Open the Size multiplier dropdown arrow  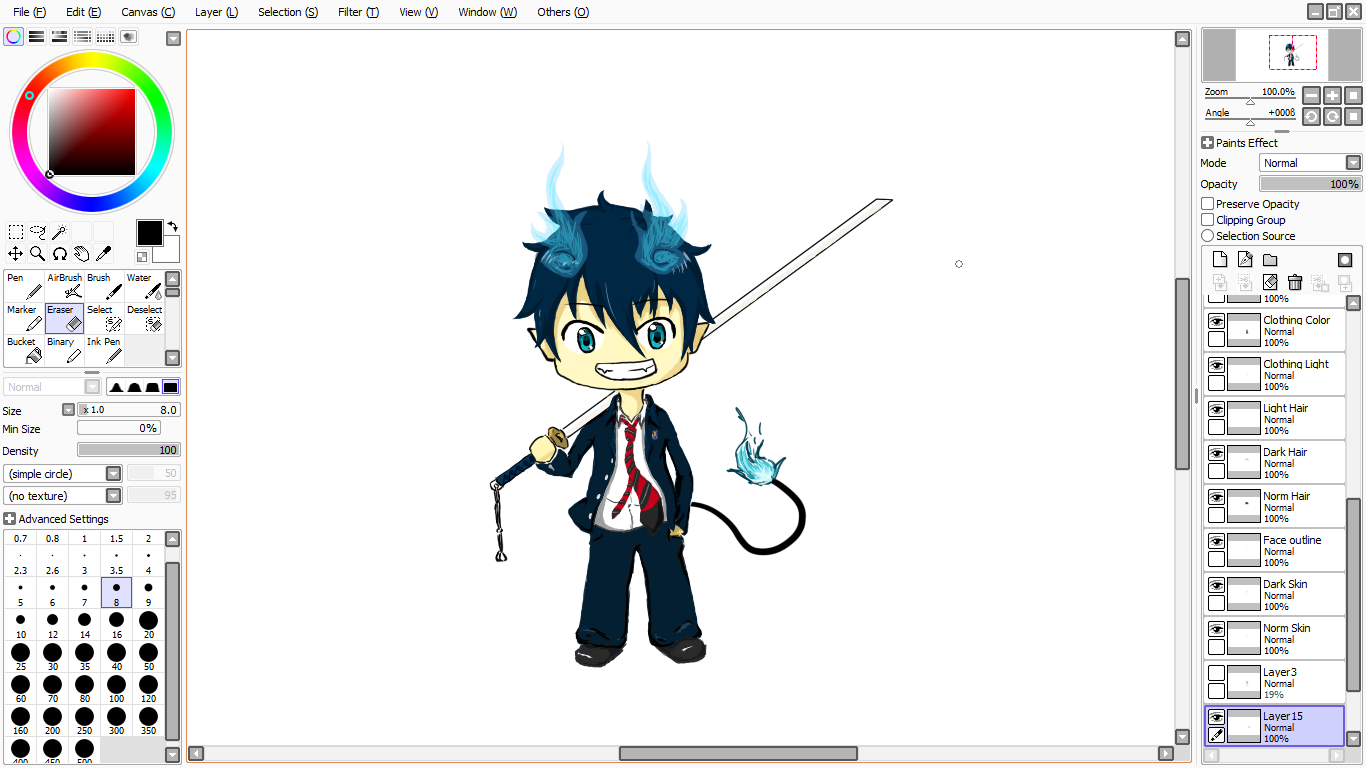tap(69, 410)
